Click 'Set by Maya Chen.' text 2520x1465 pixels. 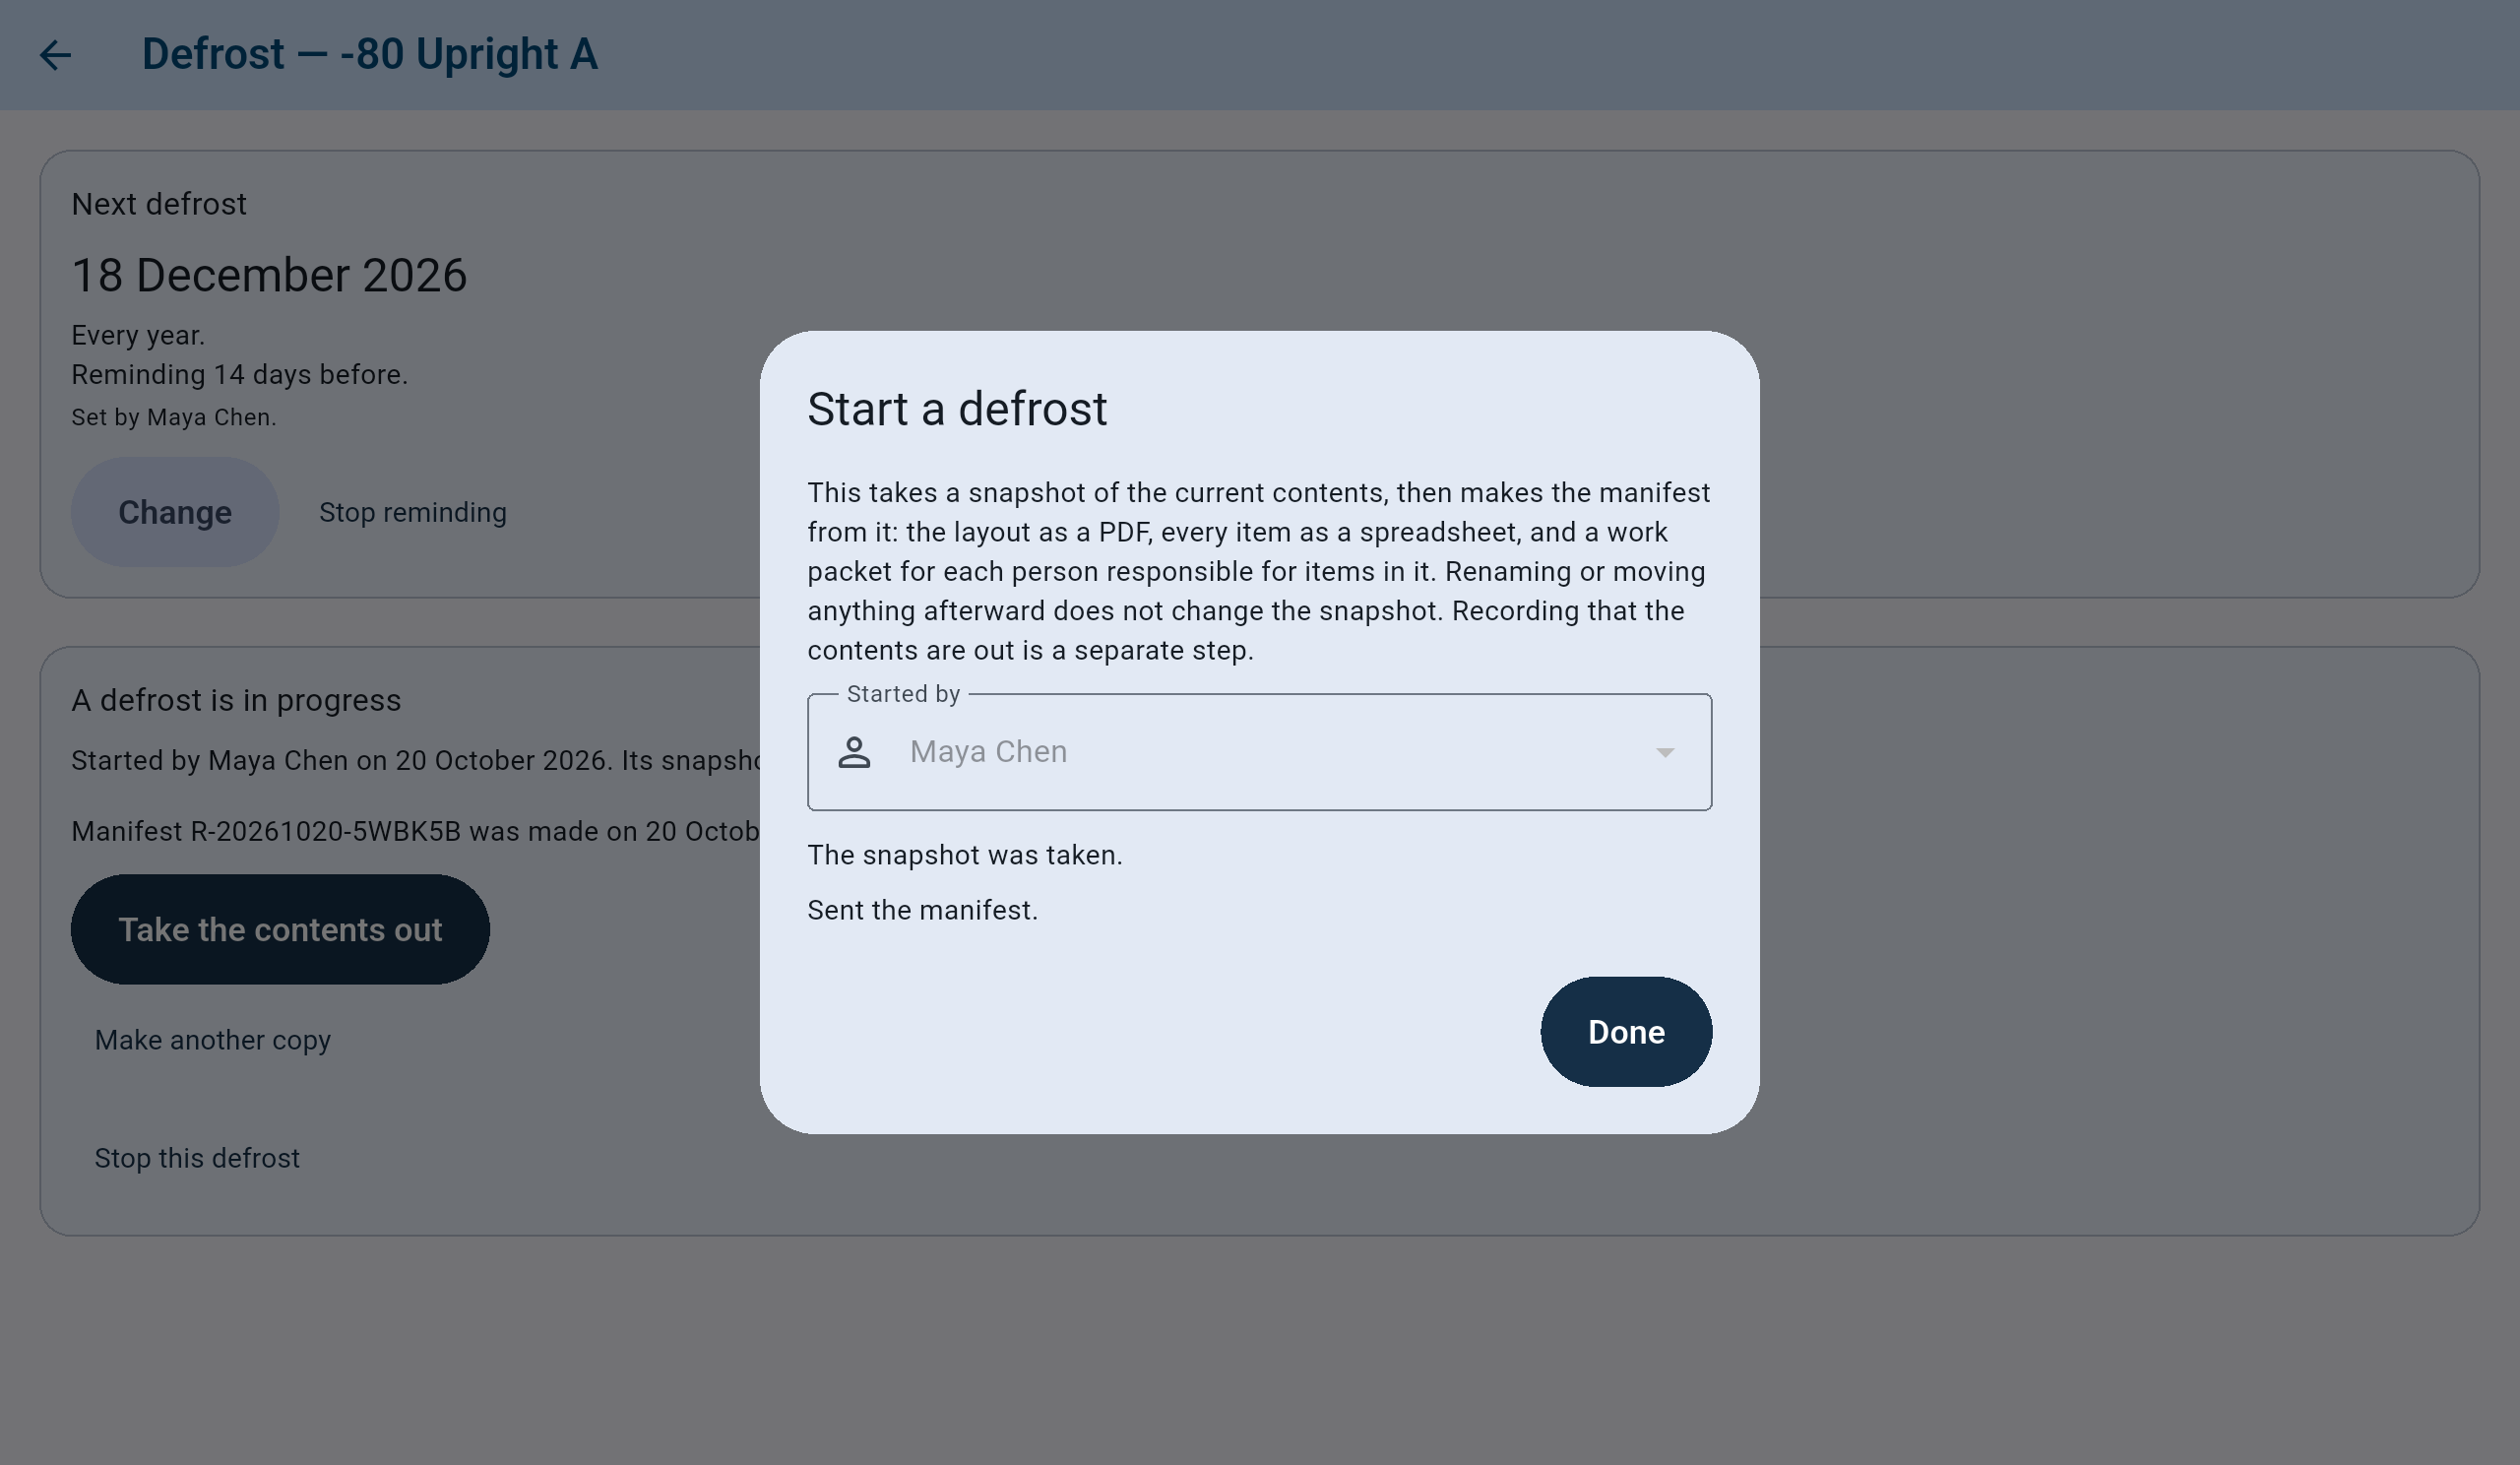point(174,417)
